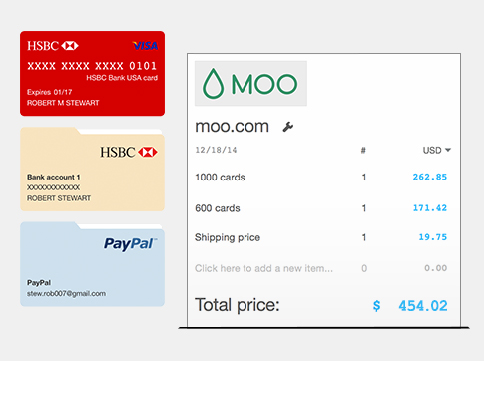Click 'Click here to add a new item...'
The height and width of the screenshot is (394, 484).
tap(264, 268)
